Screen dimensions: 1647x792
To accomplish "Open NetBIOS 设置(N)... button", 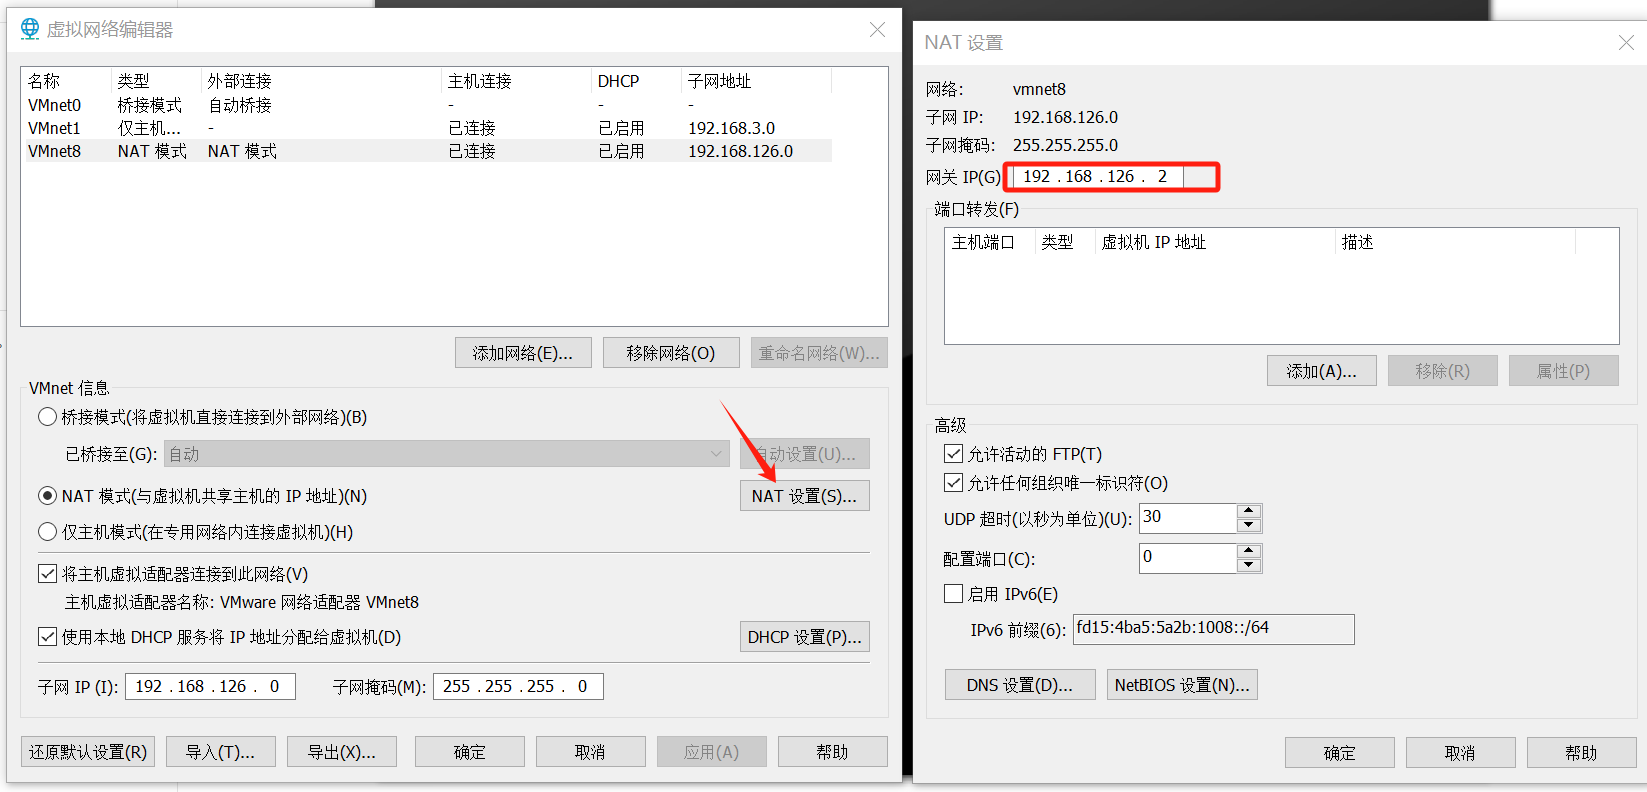I will tap(1182, 685).
